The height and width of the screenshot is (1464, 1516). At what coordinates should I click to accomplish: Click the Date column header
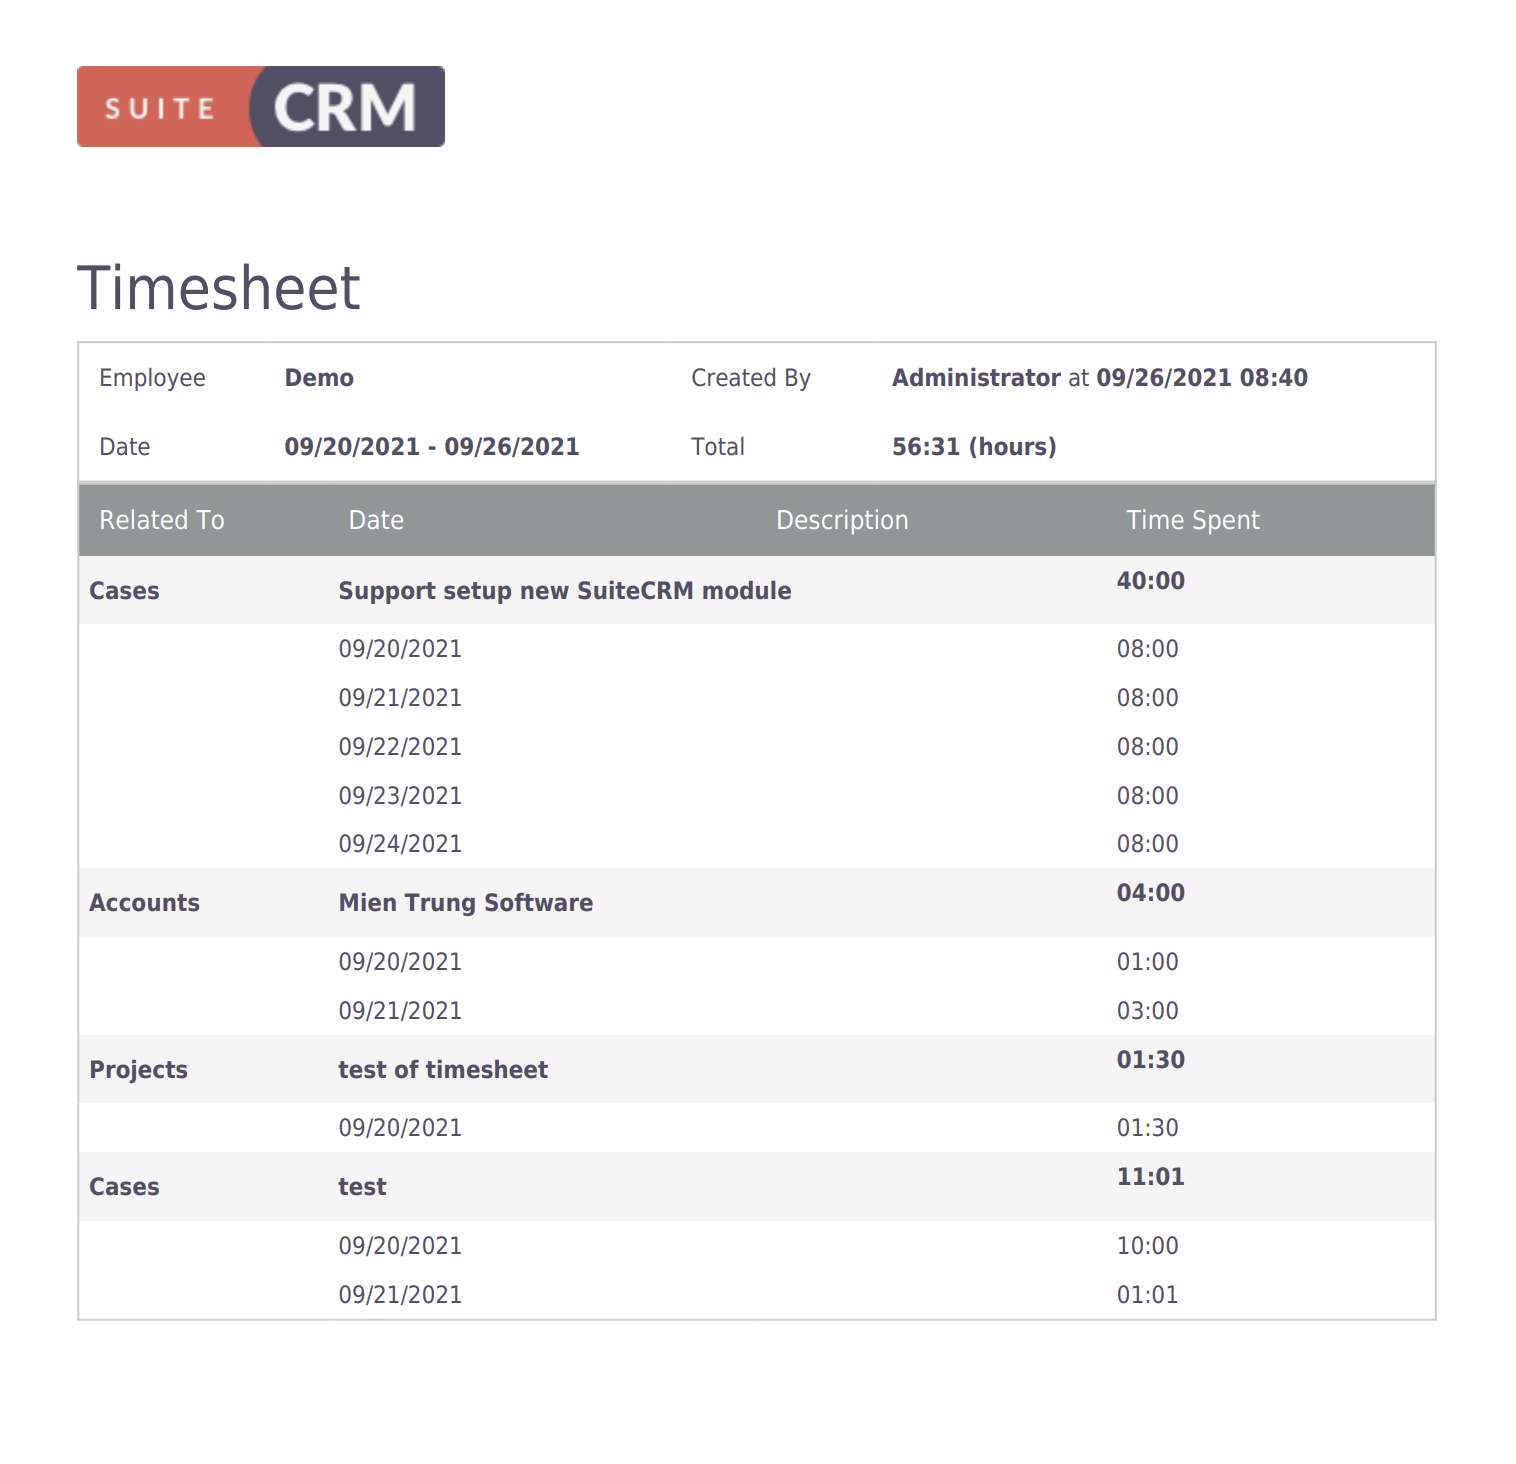tap(376, 520)
